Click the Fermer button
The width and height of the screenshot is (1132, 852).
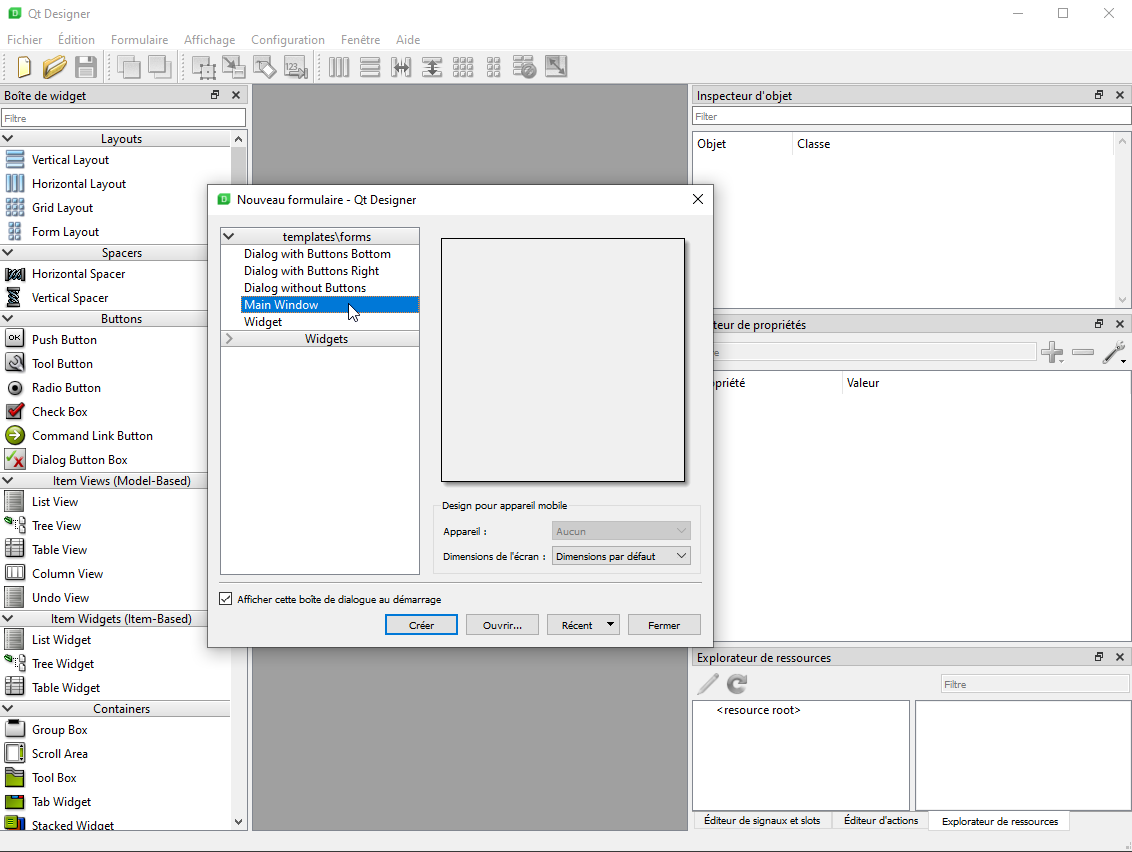(664, 625)
